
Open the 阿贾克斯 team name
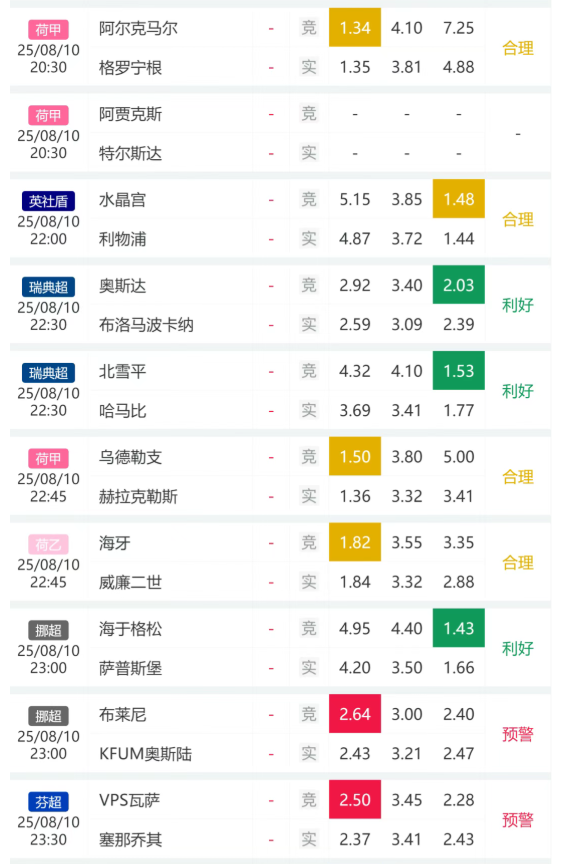(131, 114)
